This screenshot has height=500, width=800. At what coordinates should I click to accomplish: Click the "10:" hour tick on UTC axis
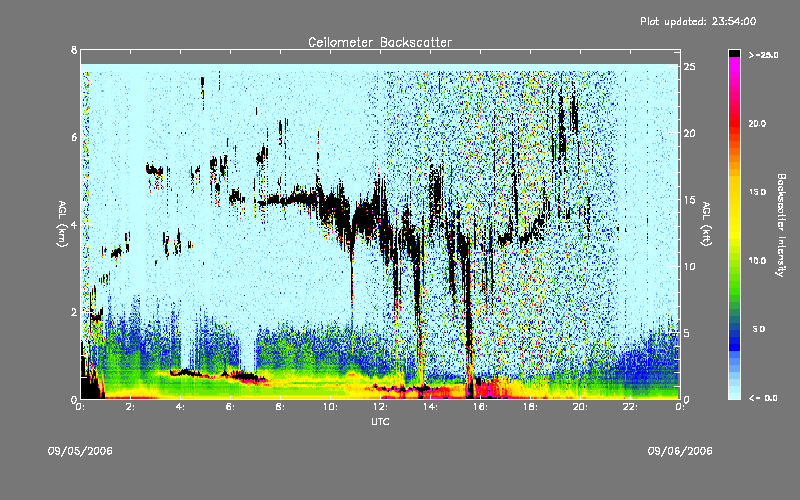[330, 407]
